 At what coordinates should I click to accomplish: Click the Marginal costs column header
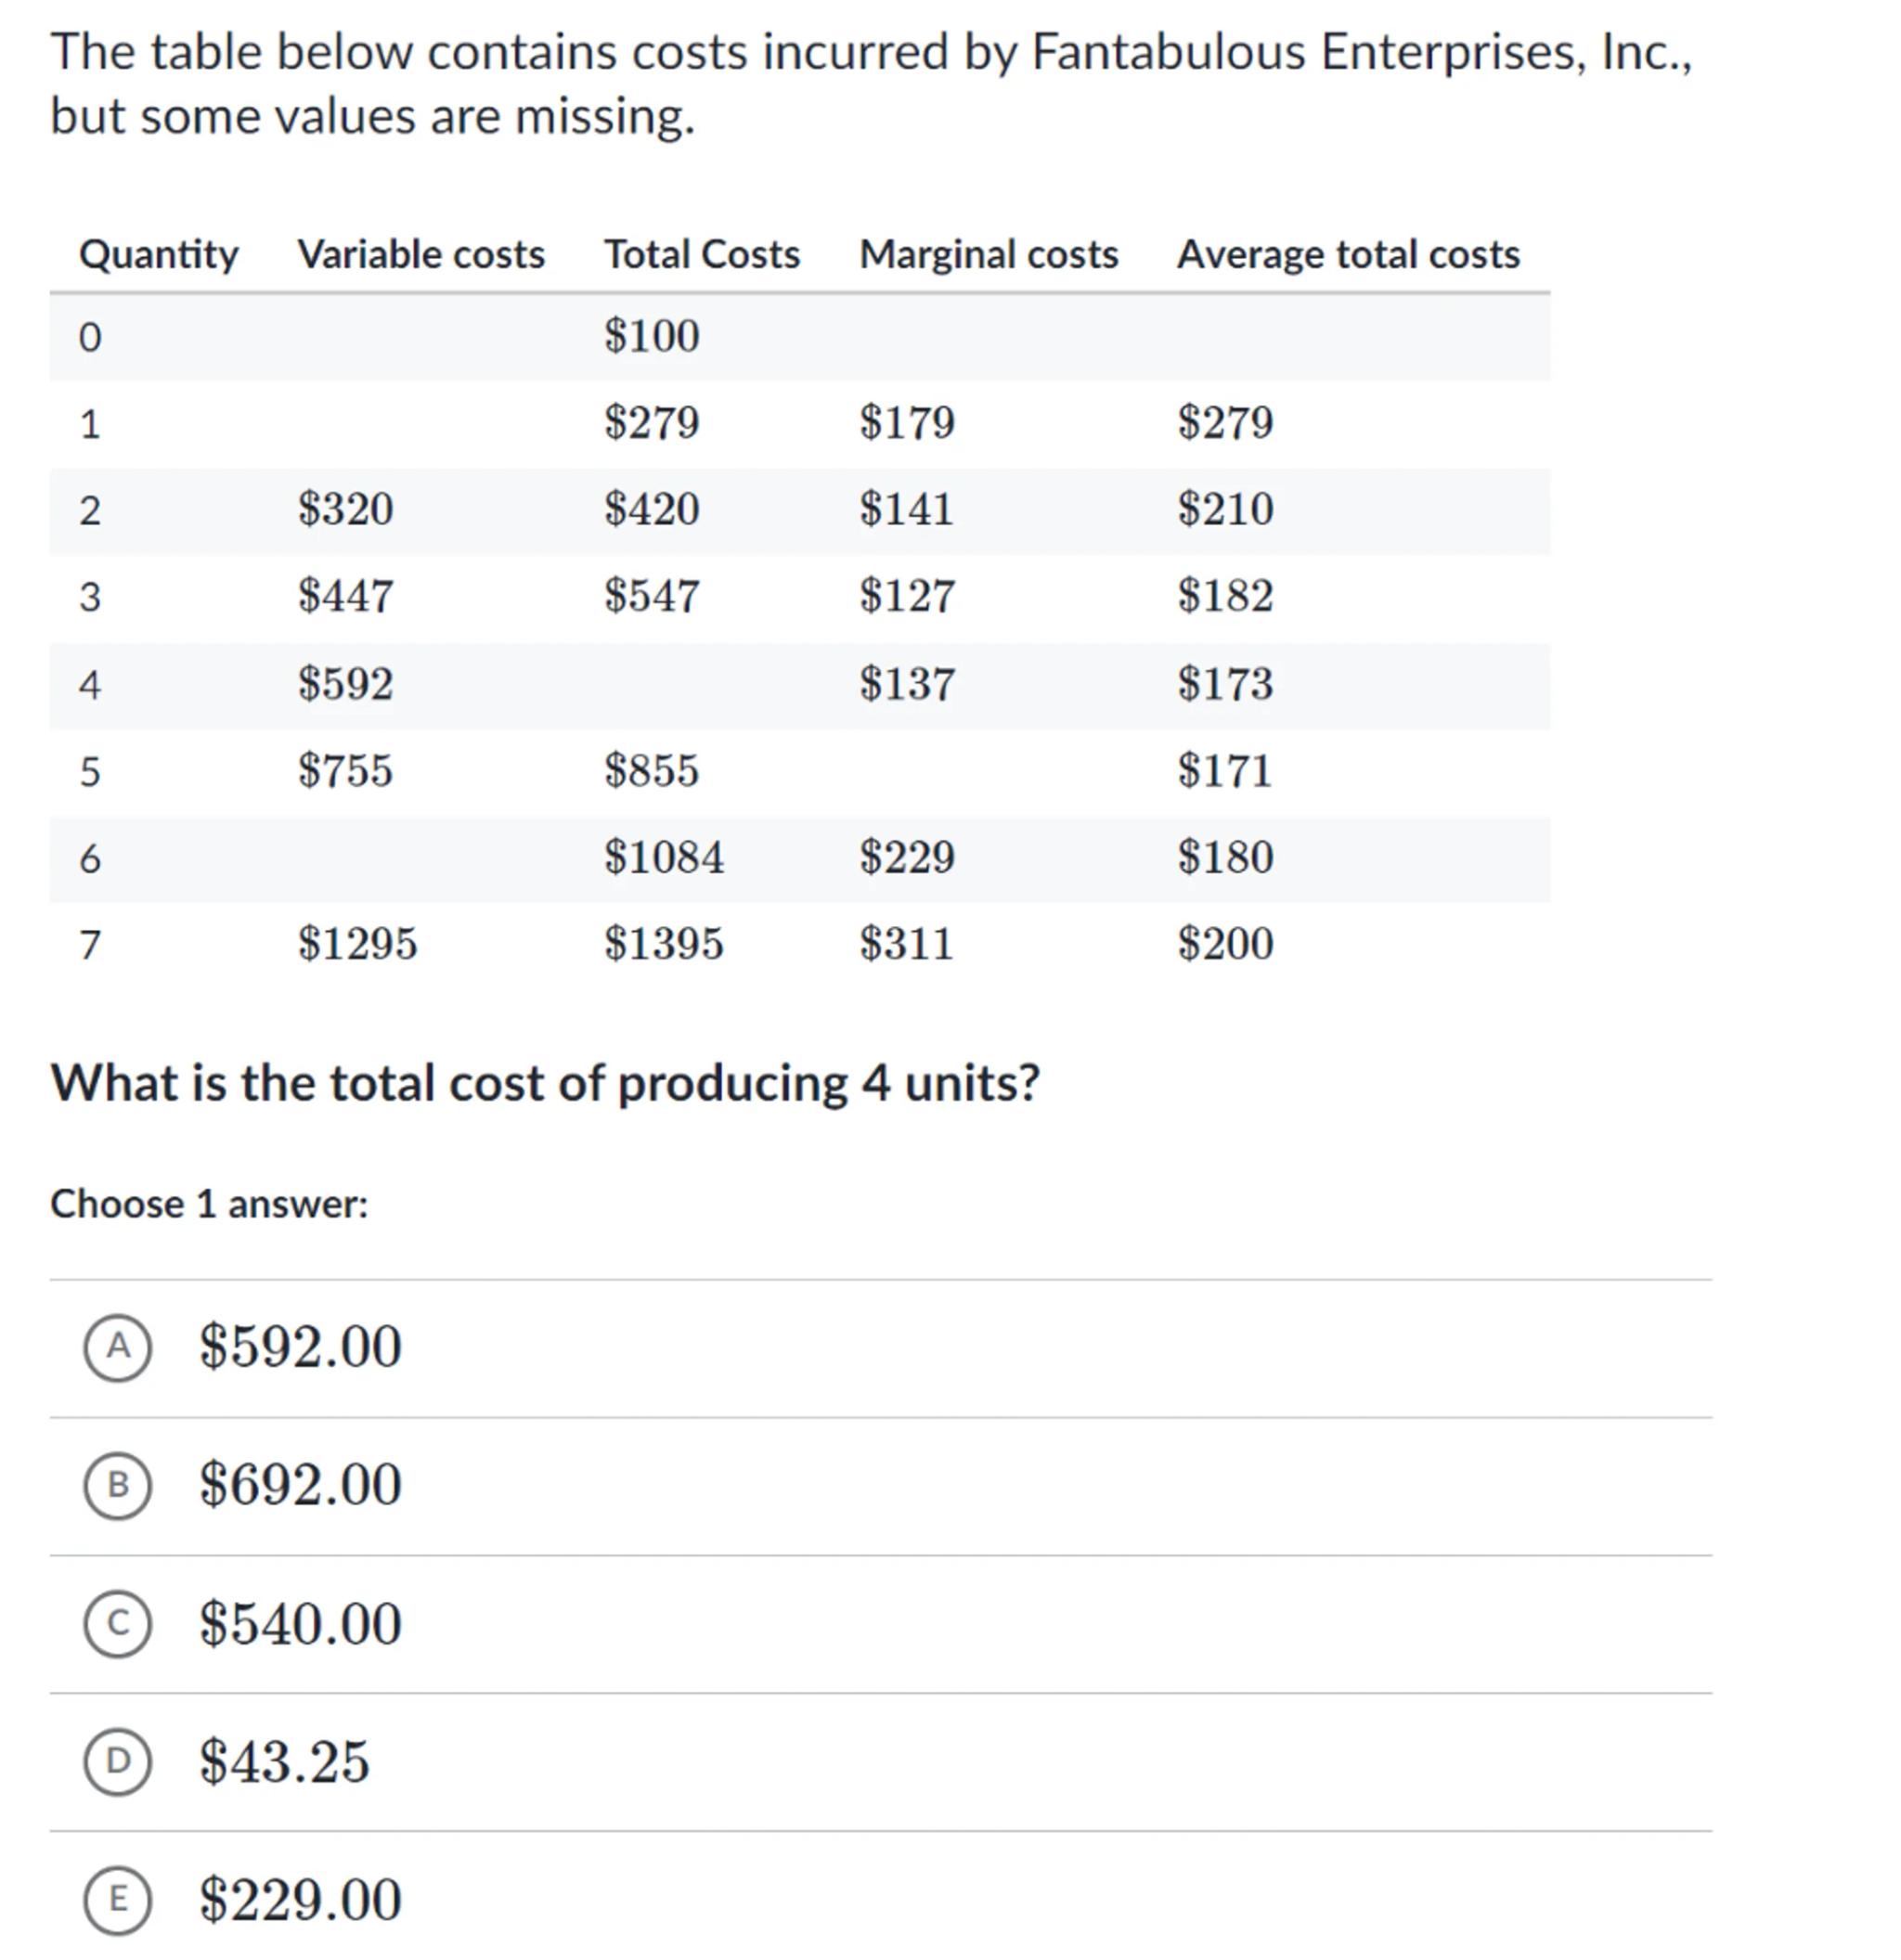pyautogui.click(x=989, y=254)
